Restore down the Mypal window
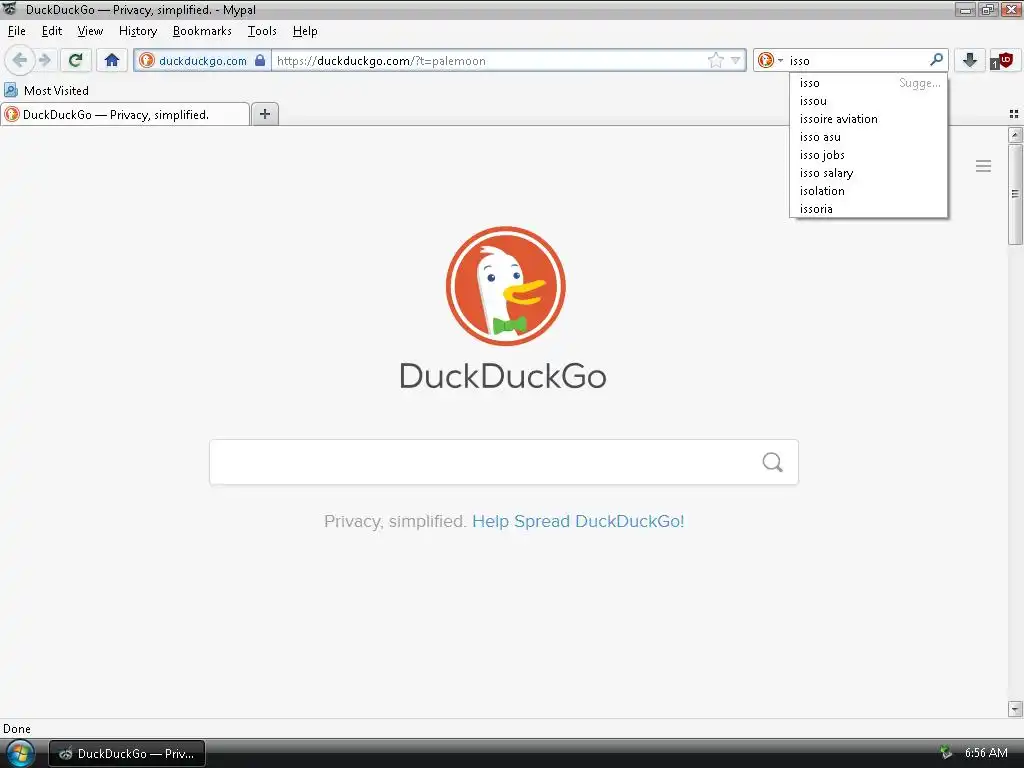This screenshot has height=768, width=1024. [987, 9]
